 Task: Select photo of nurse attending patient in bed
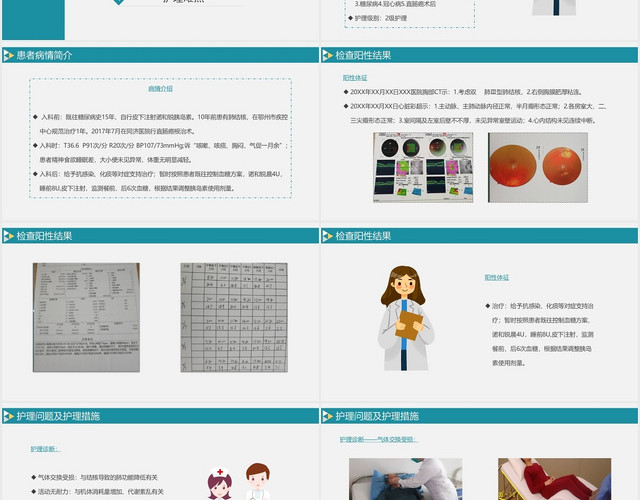point(406,479)
